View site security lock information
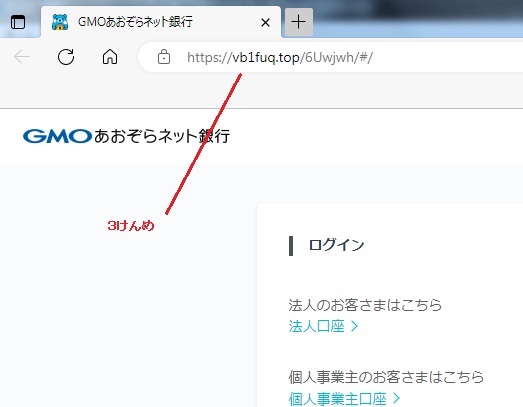 [164, 57]
